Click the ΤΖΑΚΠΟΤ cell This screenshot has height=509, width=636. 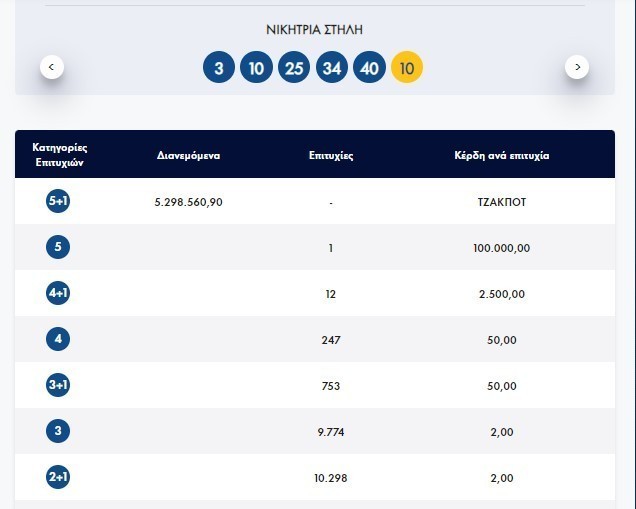(502, 202)
